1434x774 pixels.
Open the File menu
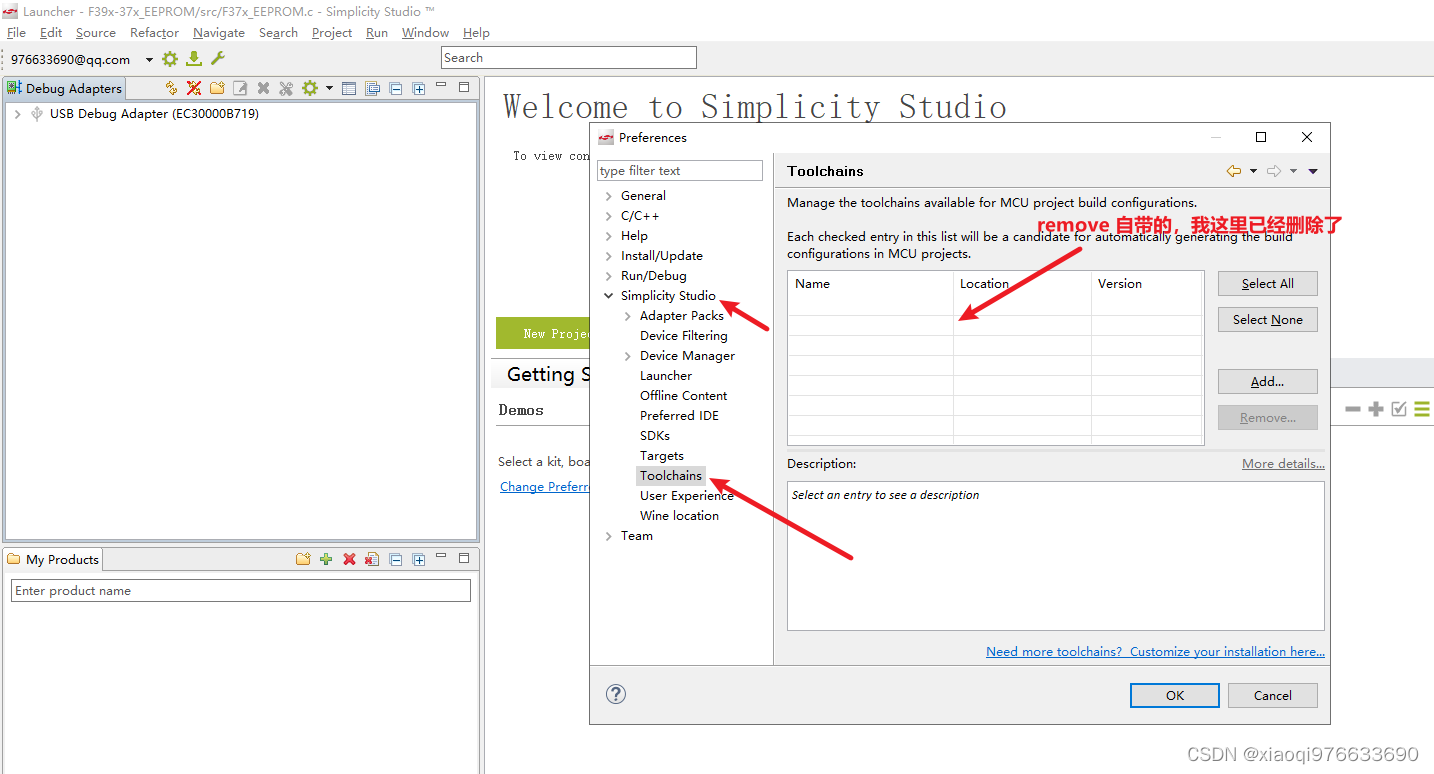point(17,33)
